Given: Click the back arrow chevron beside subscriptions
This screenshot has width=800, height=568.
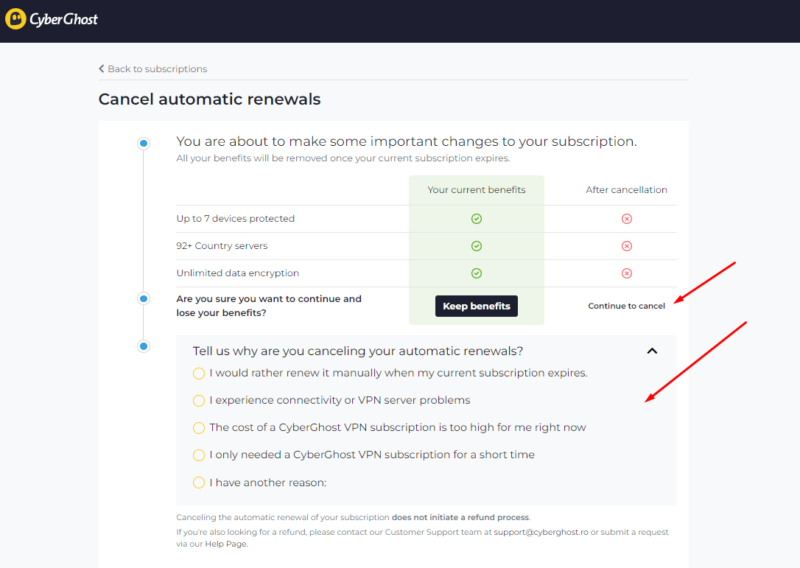Looking at the screenshot, I should 102,68.
